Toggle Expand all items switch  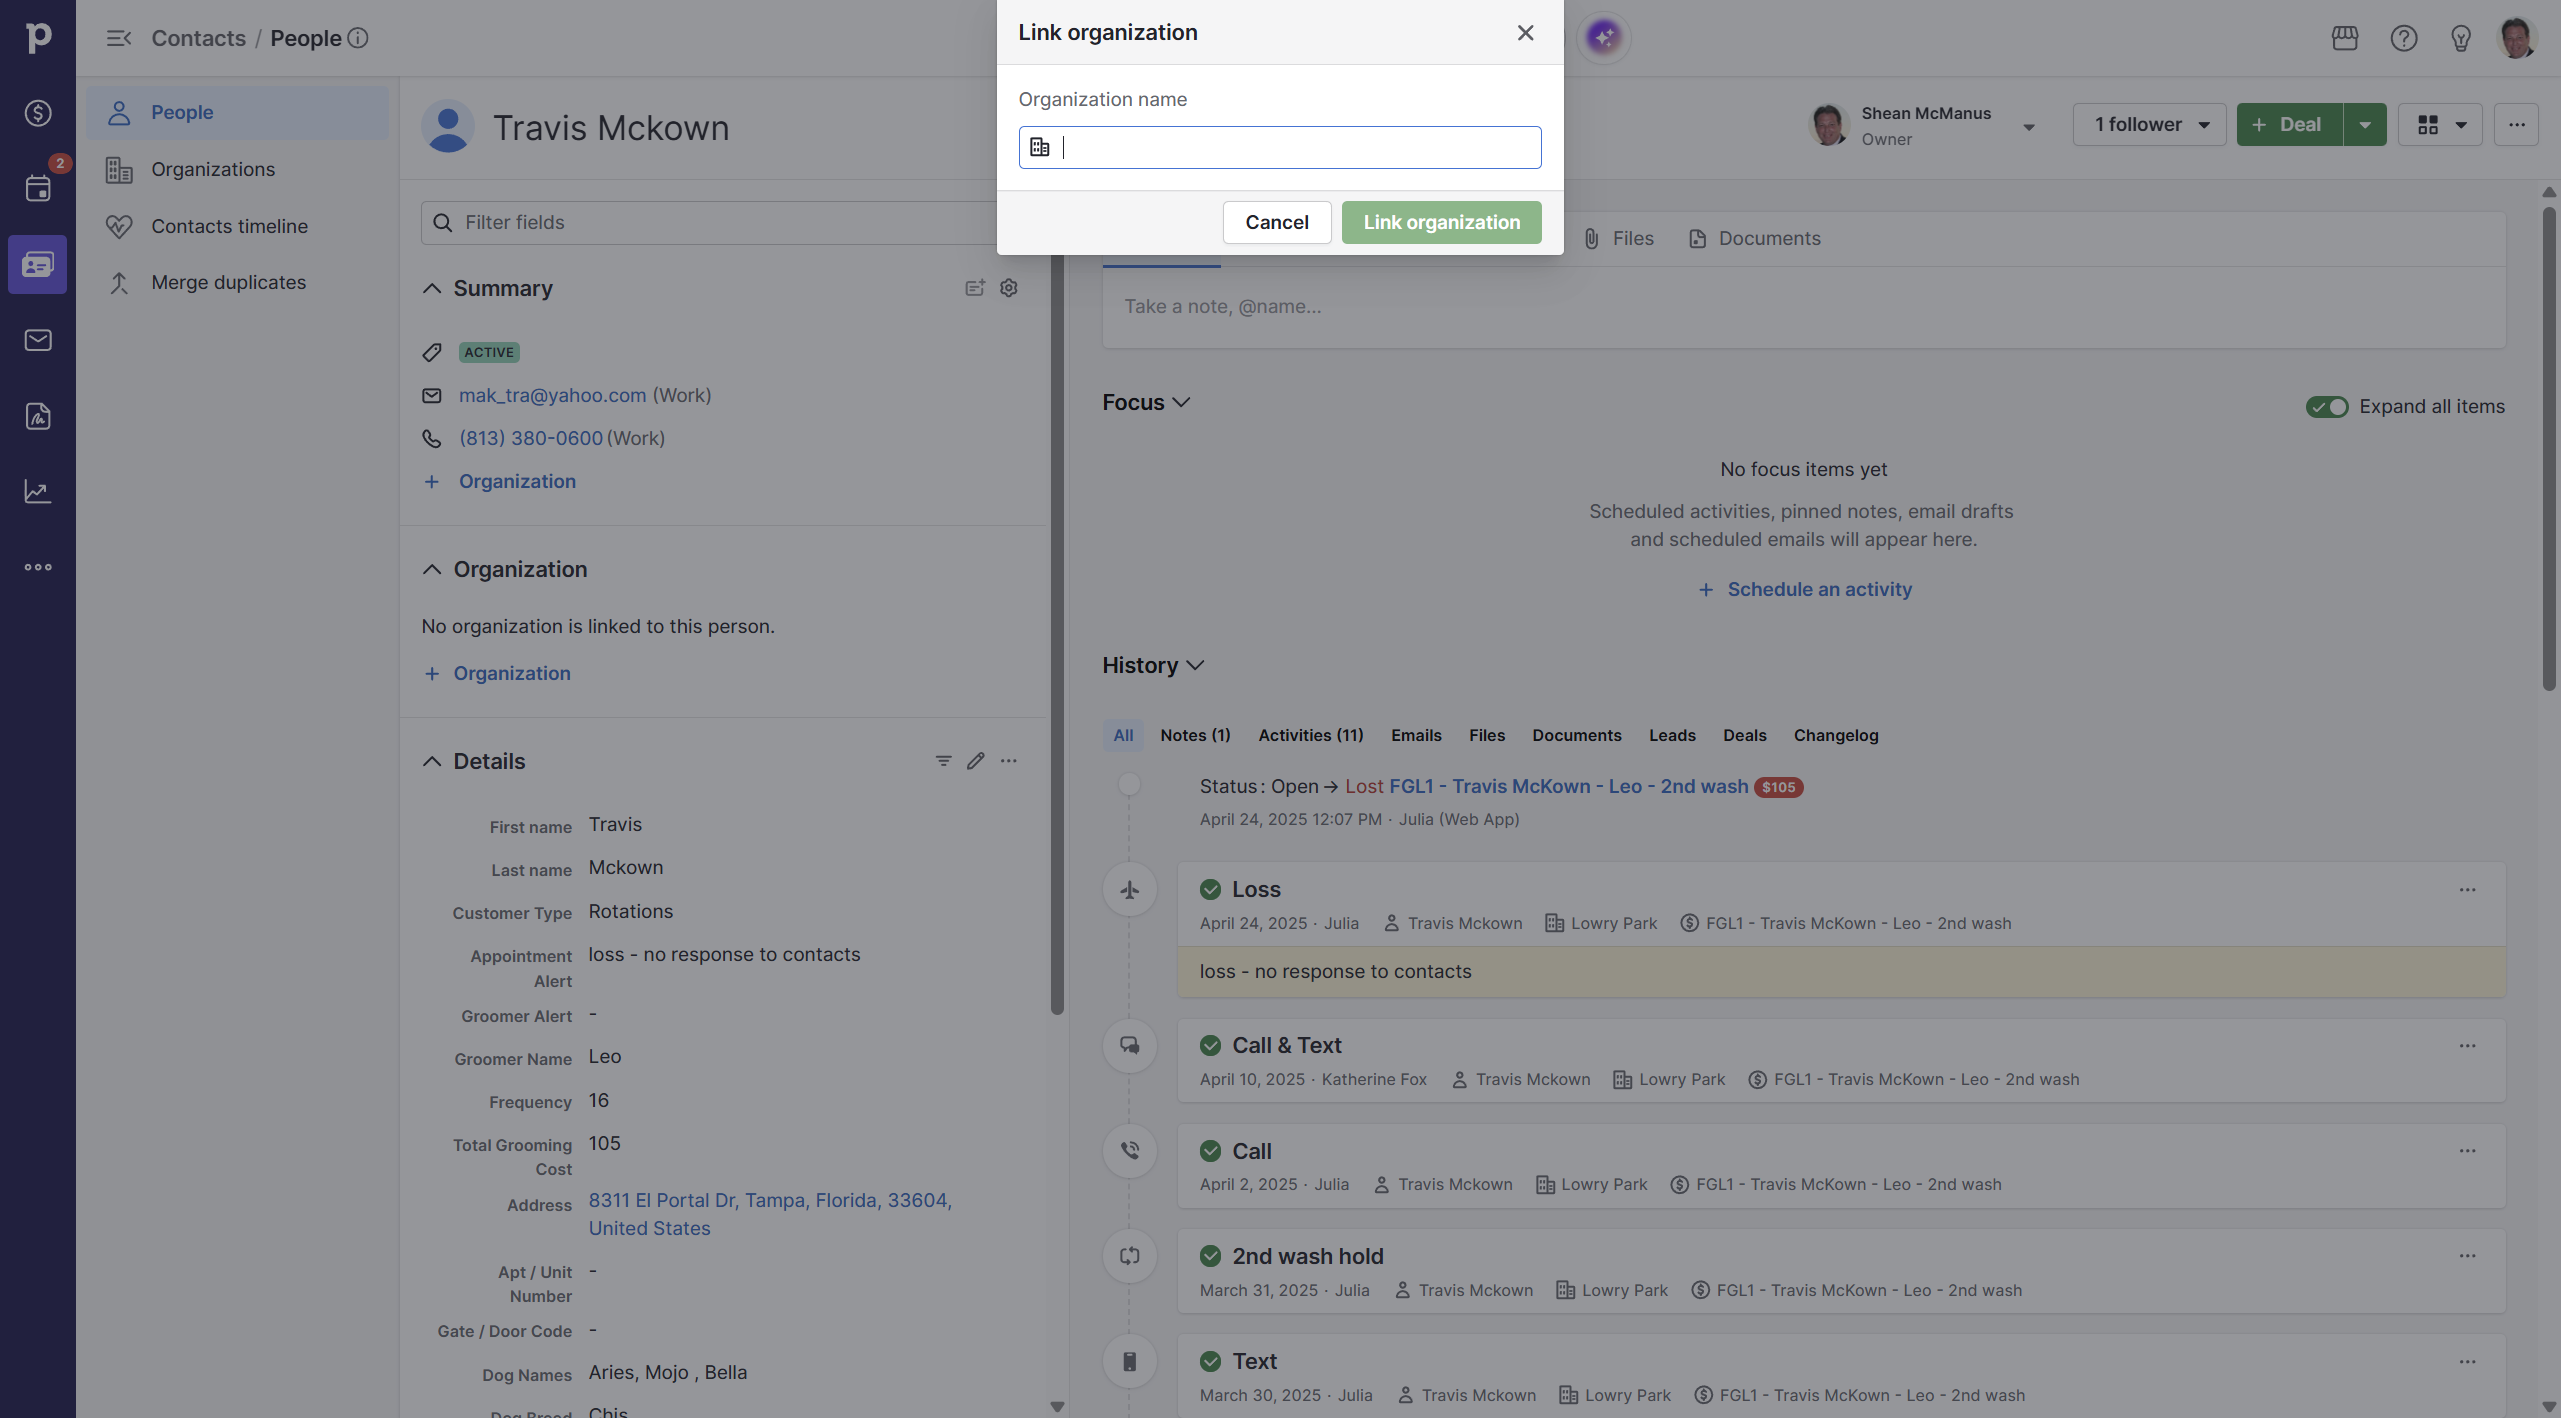point(2326,406)
